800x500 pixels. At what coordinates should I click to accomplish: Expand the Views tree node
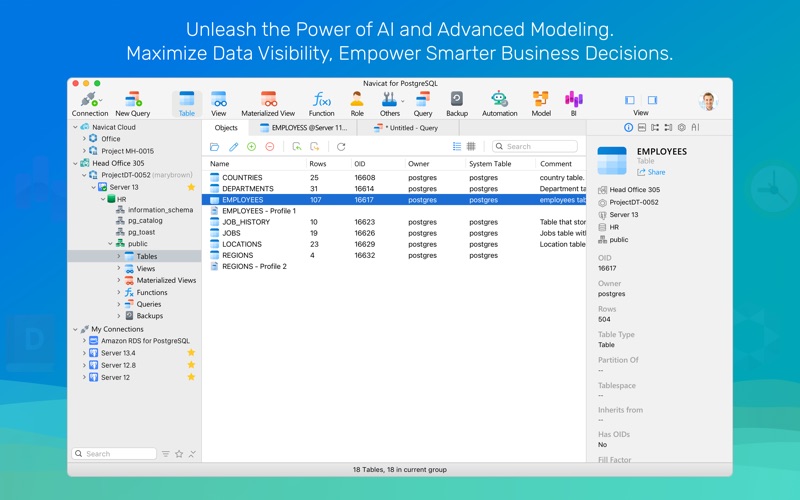point(119,268)
